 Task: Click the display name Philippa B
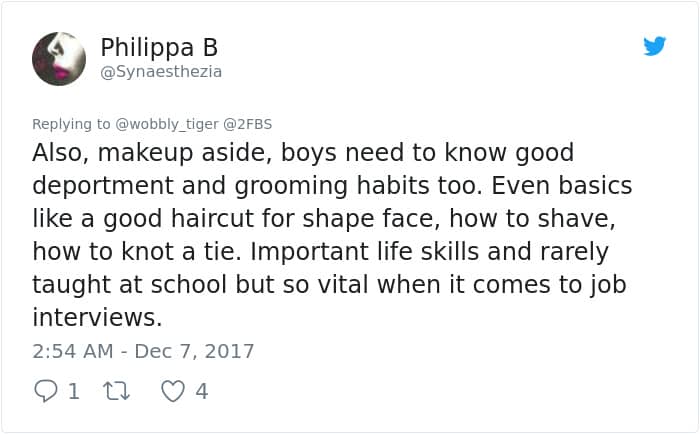159,47
